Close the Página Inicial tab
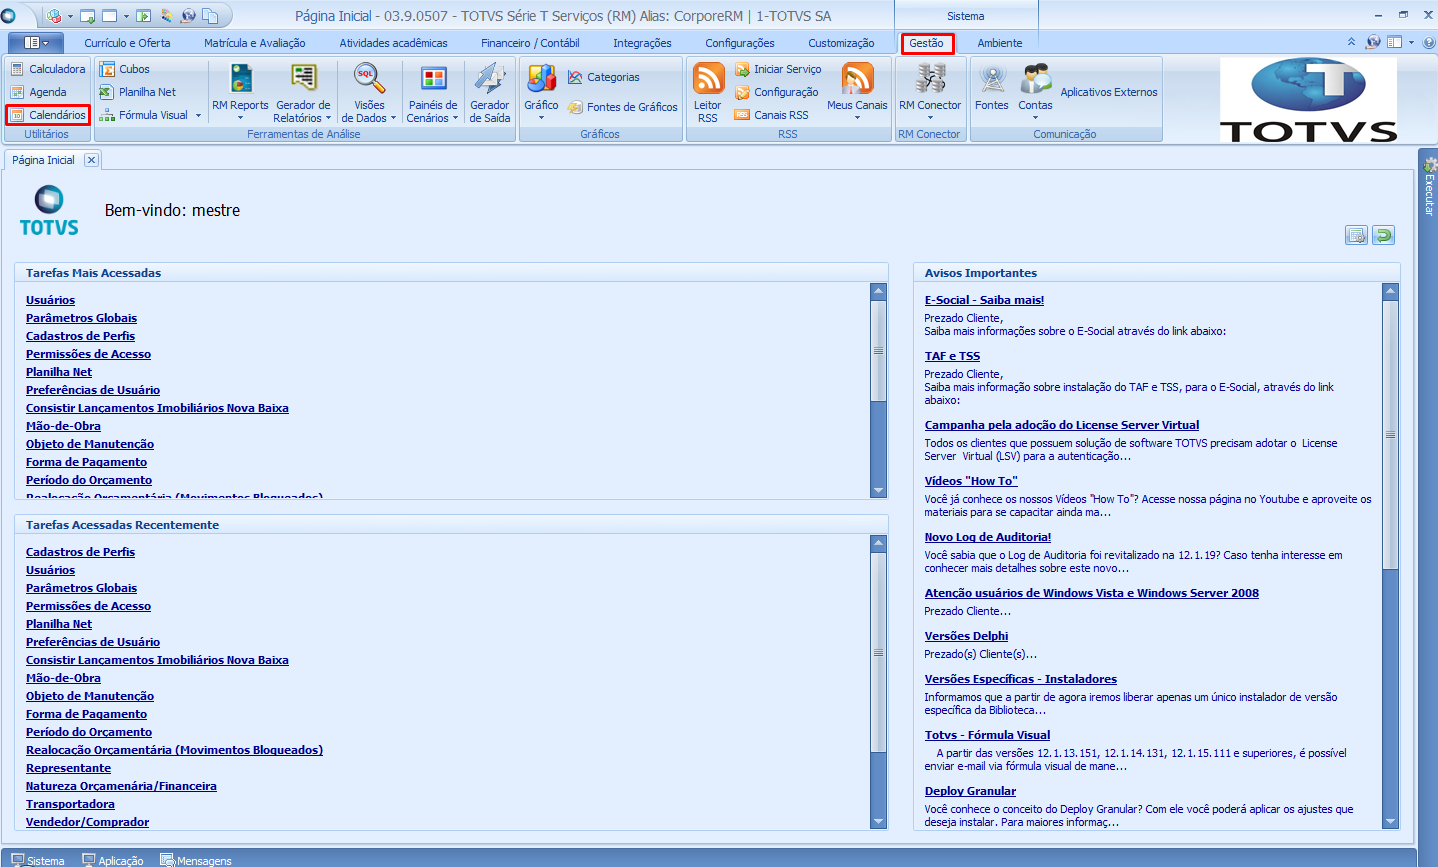1438x867 pixels. point(91,160)
